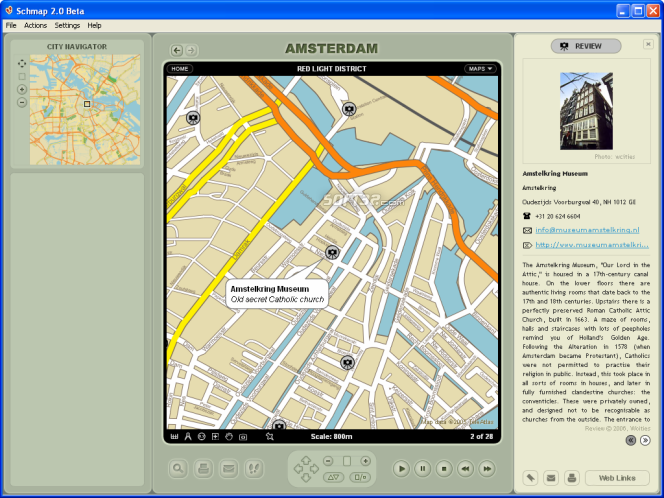Select the hand pan tool

pyautogui.click(x=229, y=437)
